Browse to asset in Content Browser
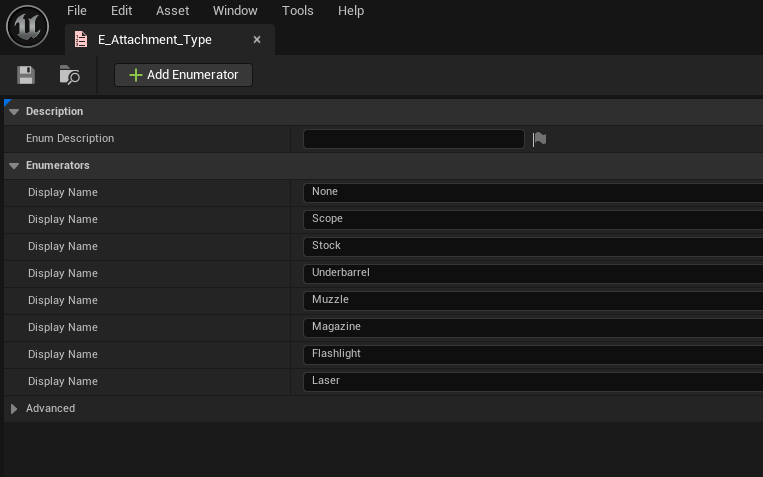763x477 pixels. 69,75
